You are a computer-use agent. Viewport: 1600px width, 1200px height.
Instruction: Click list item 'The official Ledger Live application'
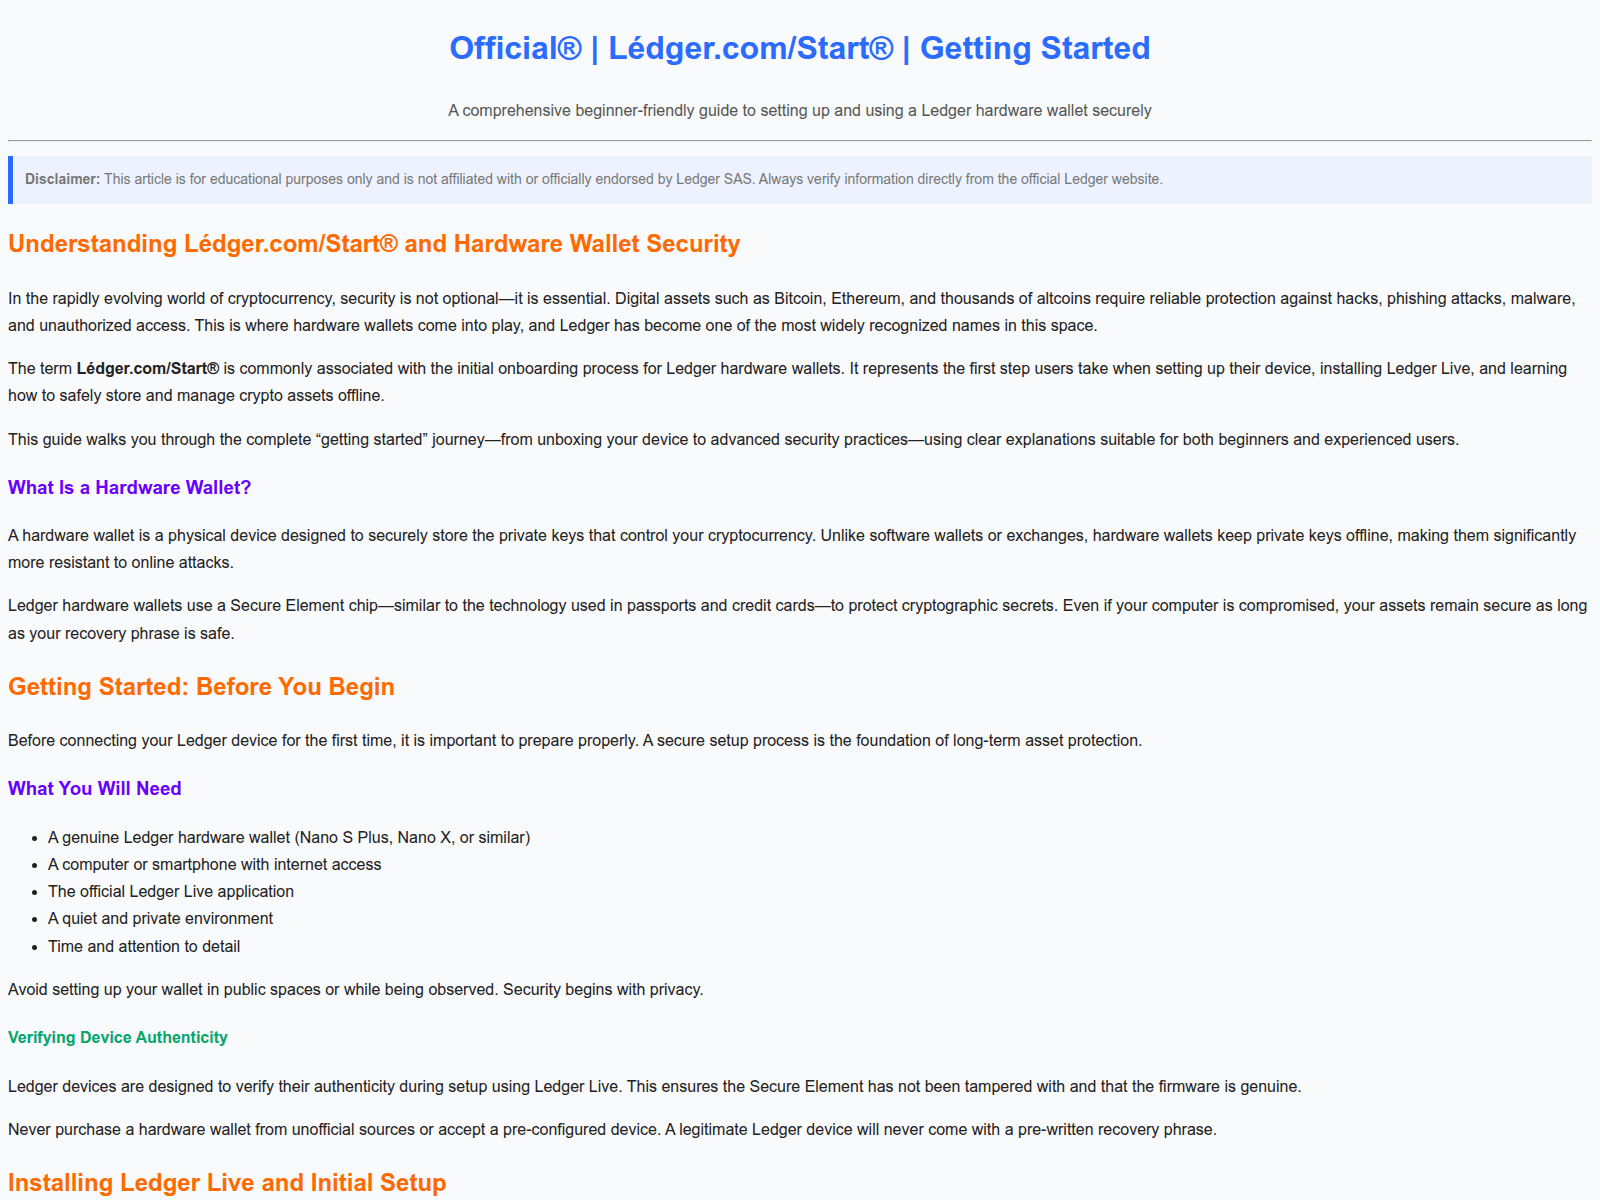click(x=171, y=891)
